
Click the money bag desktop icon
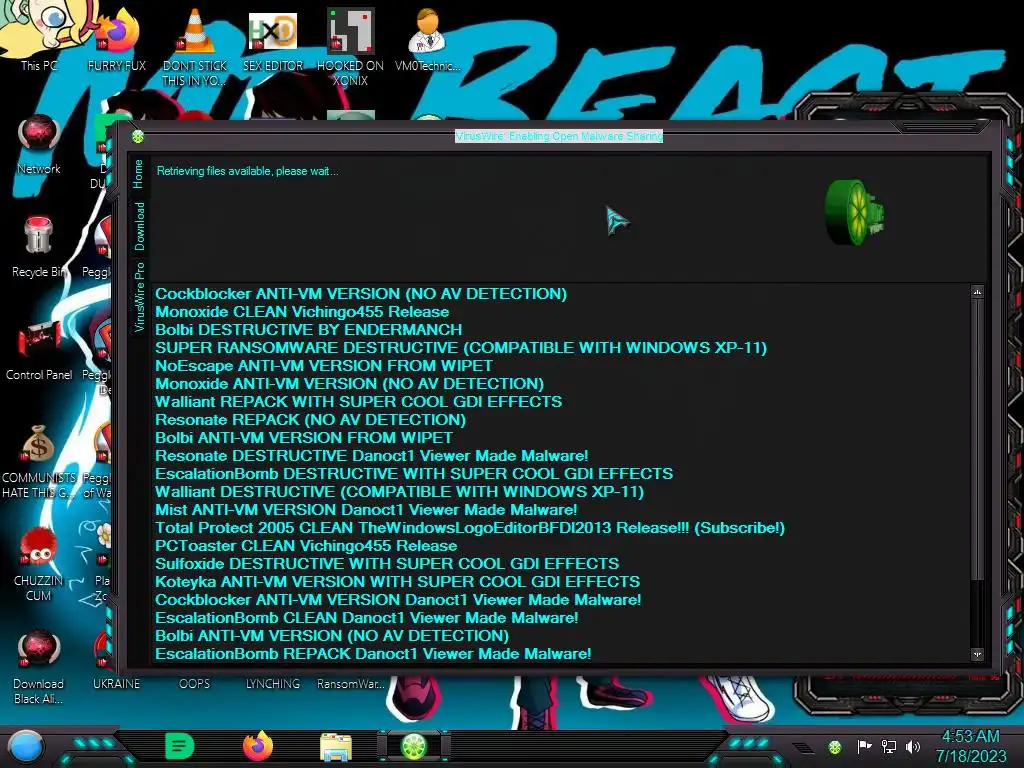click(x=39, y=460)
